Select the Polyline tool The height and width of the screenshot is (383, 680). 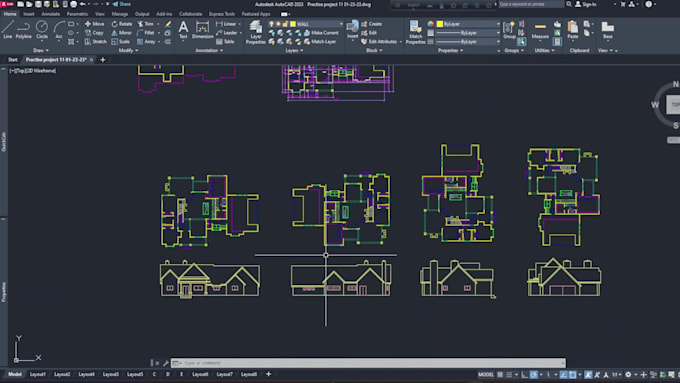(x=23, y=29)
